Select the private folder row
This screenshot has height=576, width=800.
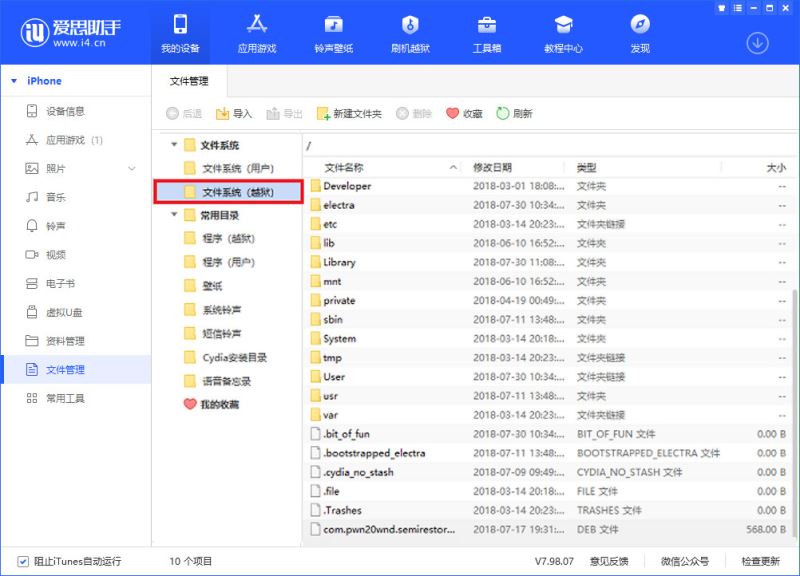click(549, 300)
